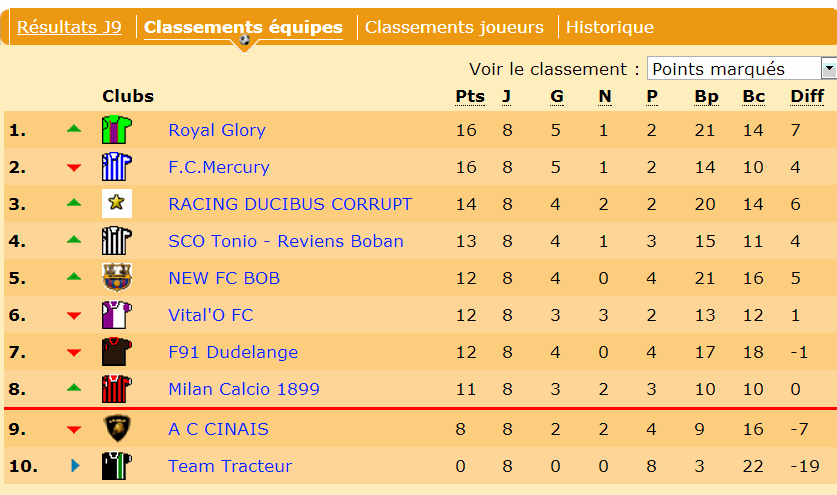Viewport: 837px width, 495px height.
Task: Click the Diff column header
Action: (807, 96)
